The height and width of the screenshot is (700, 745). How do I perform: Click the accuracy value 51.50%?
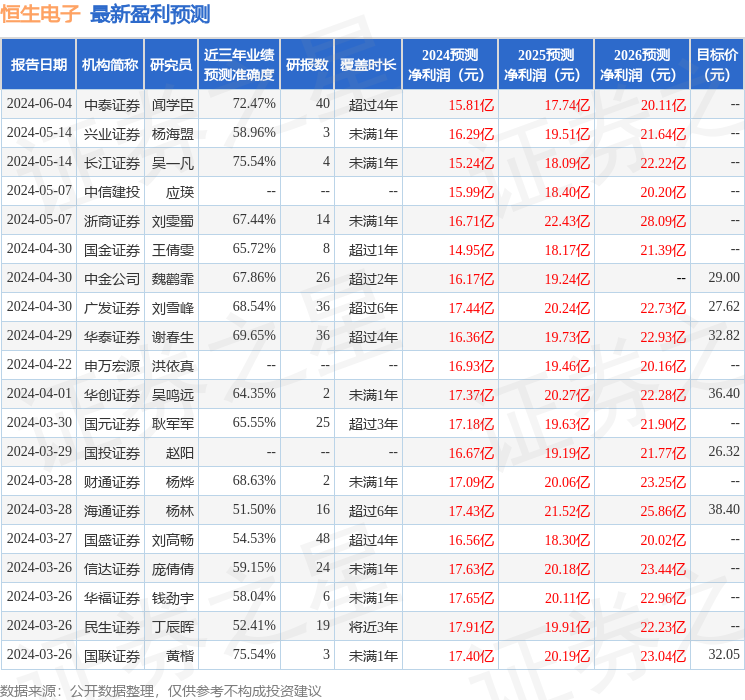254,509
